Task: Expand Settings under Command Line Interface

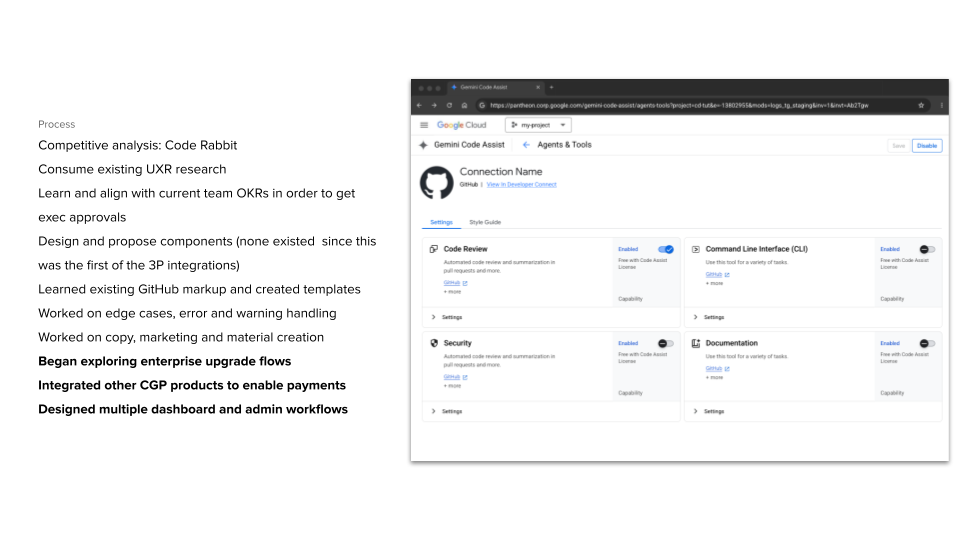Action: [708, 317]
